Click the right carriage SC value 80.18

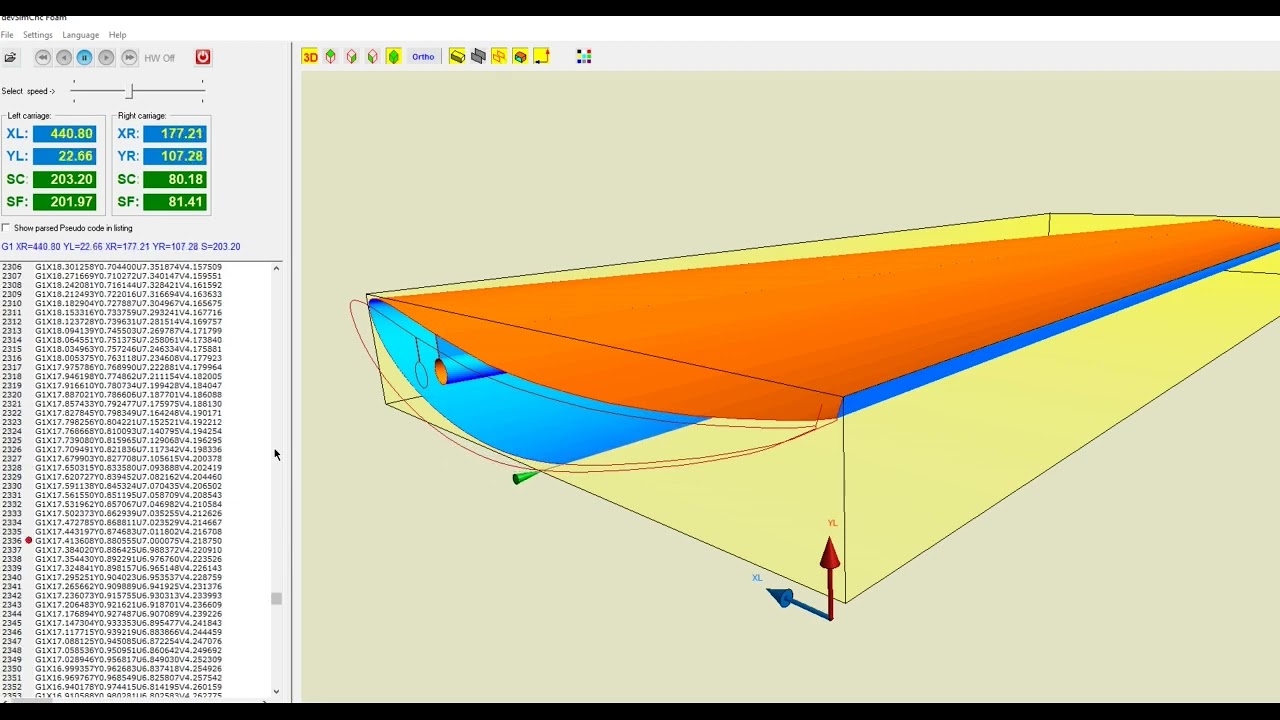coord(175,179)
